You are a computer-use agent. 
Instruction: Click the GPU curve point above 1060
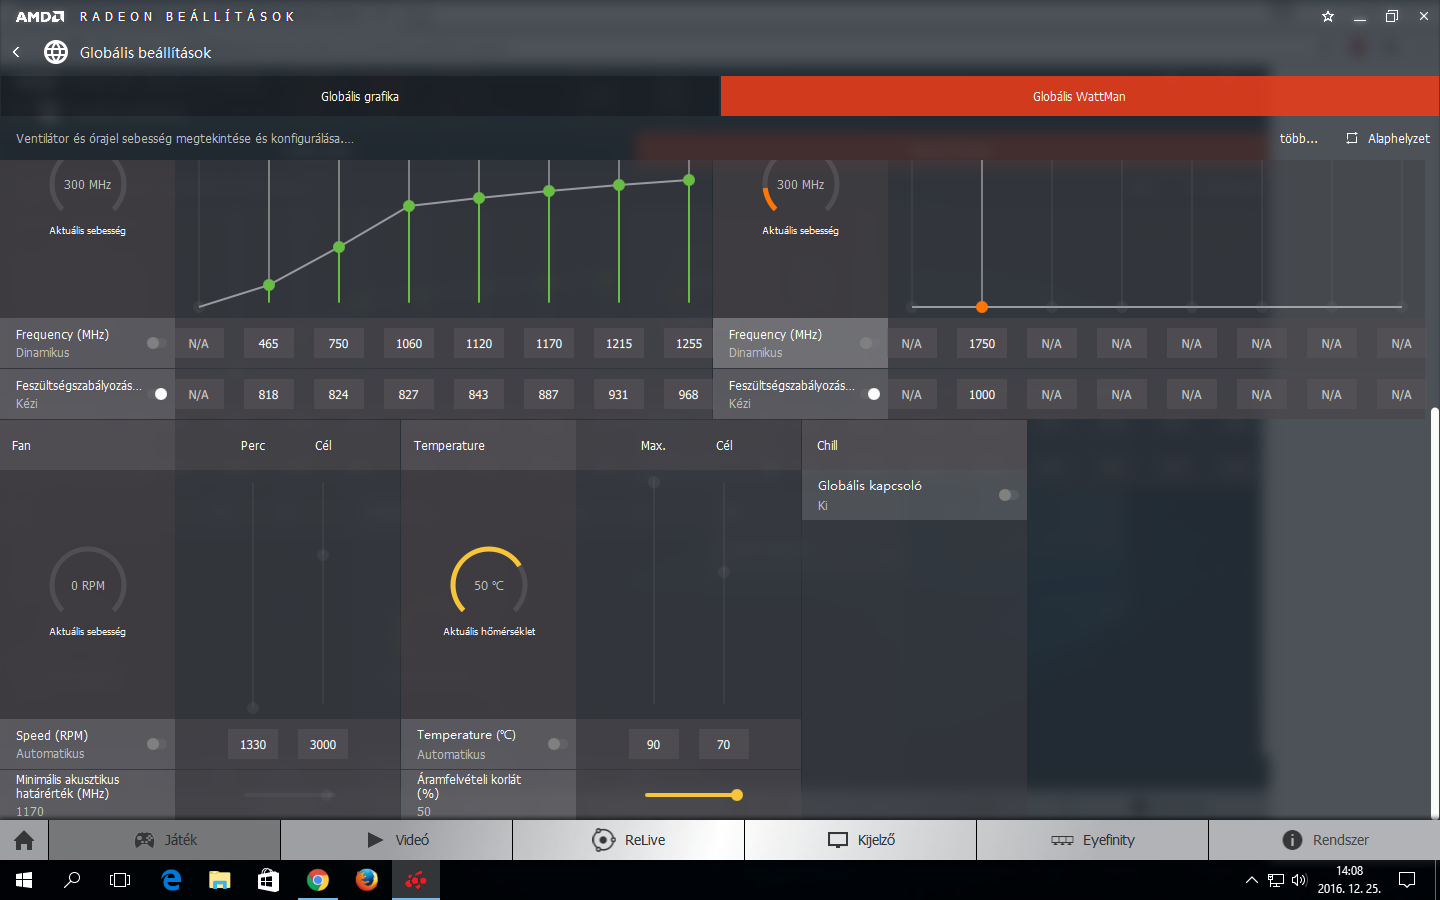(x=409, y=206)
